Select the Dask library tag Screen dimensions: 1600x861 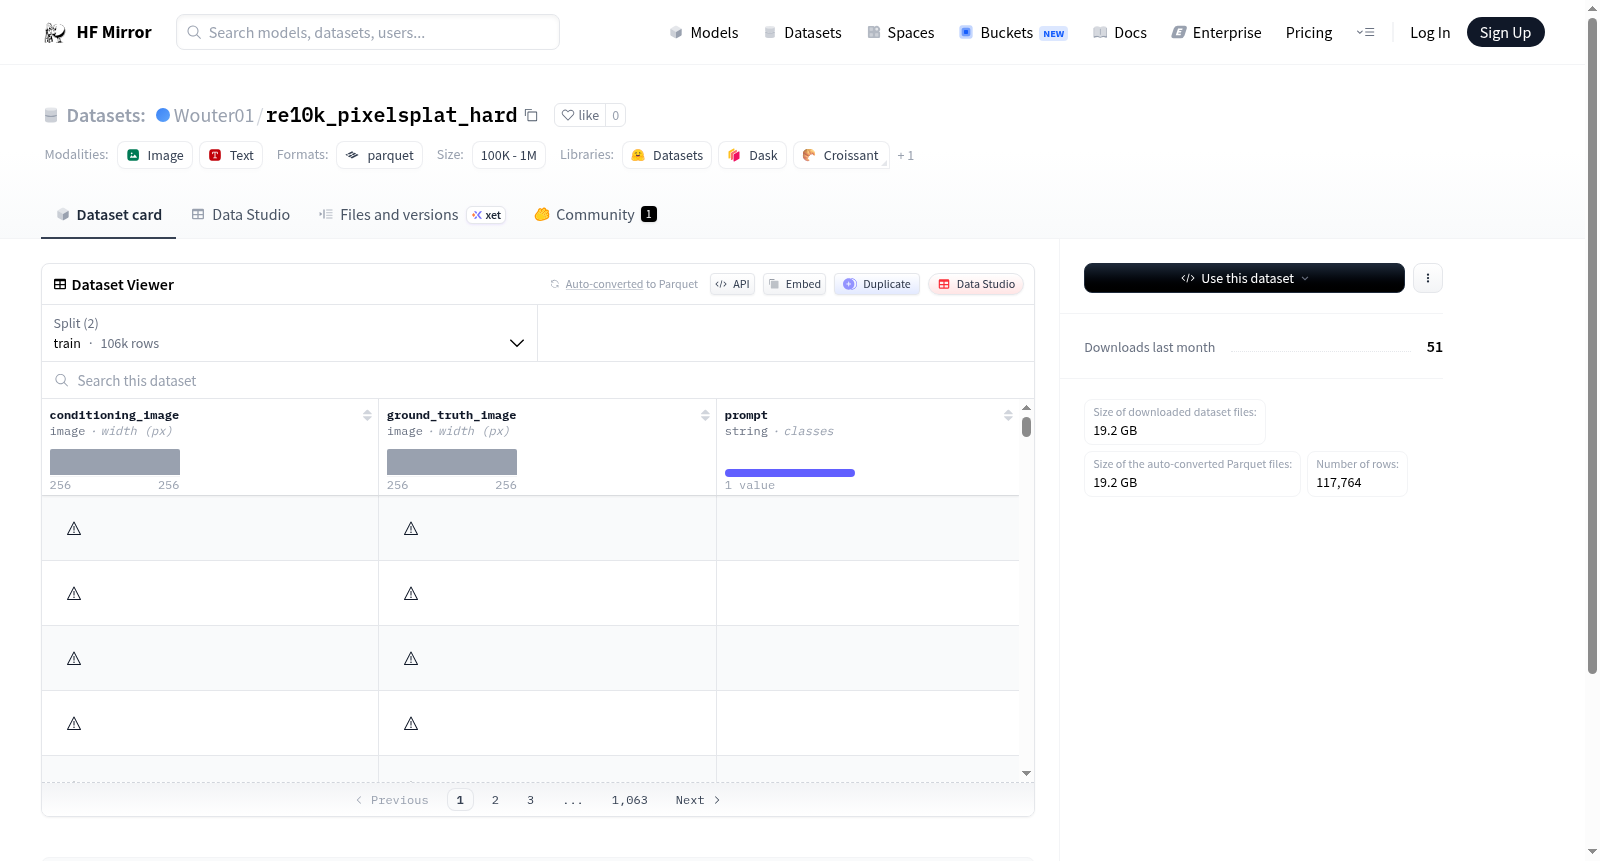[752, 155]
